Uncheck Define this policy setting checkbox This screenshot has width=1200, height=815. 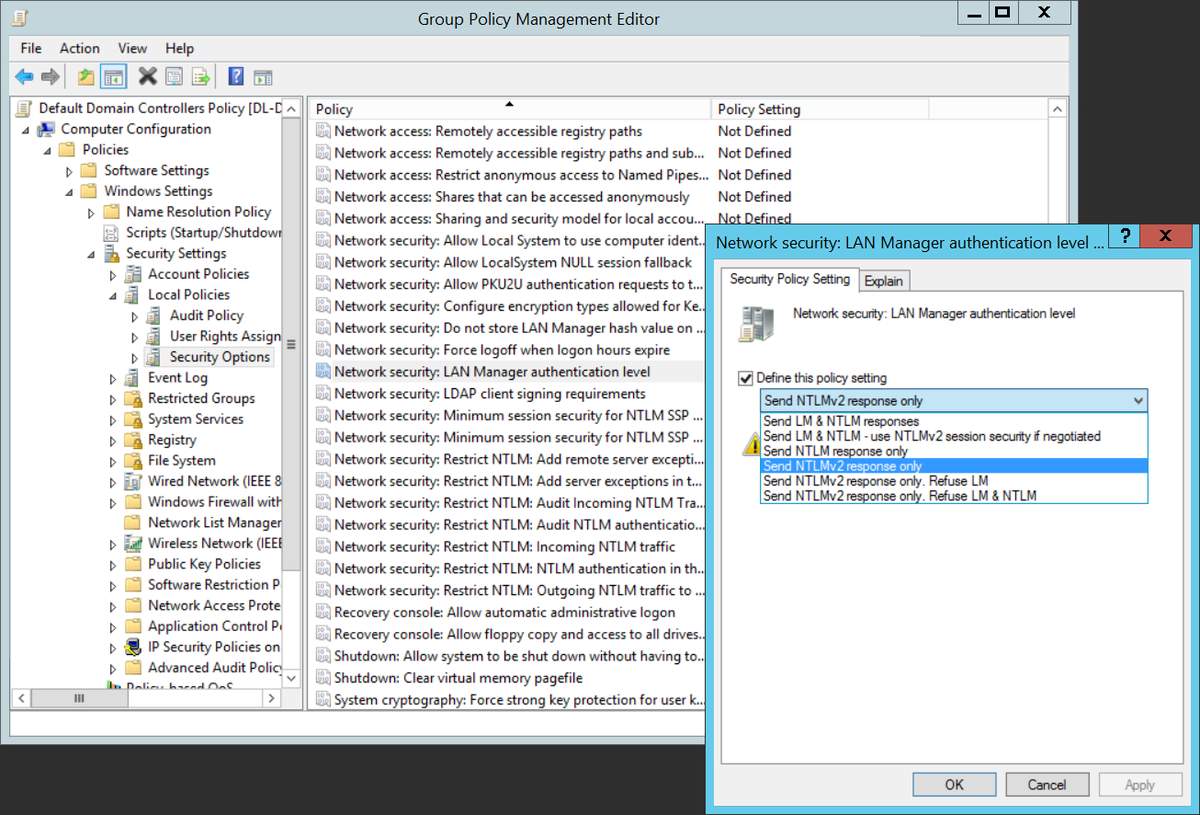pyautogui.click(x=745, y=378)
